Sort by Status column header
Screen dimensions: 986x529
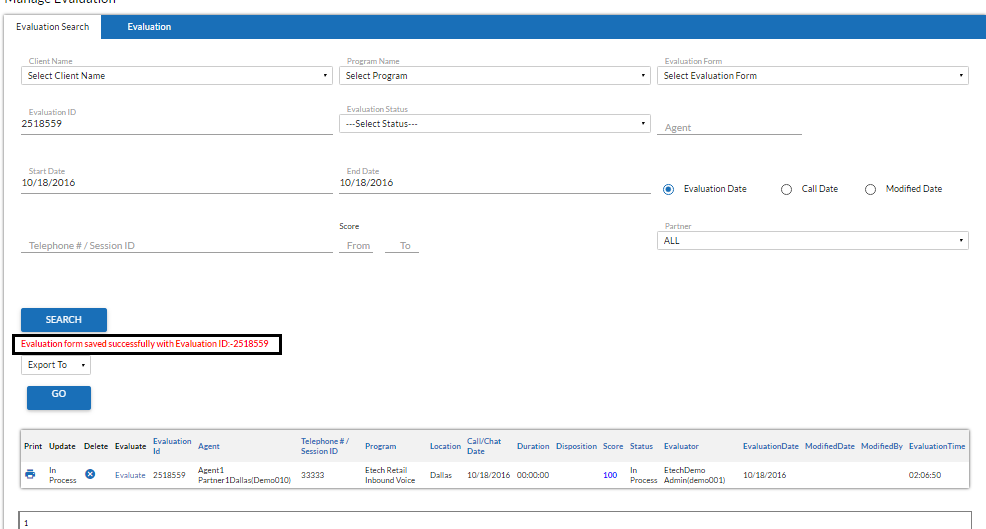pyautogui.click(x=641, y=446)
